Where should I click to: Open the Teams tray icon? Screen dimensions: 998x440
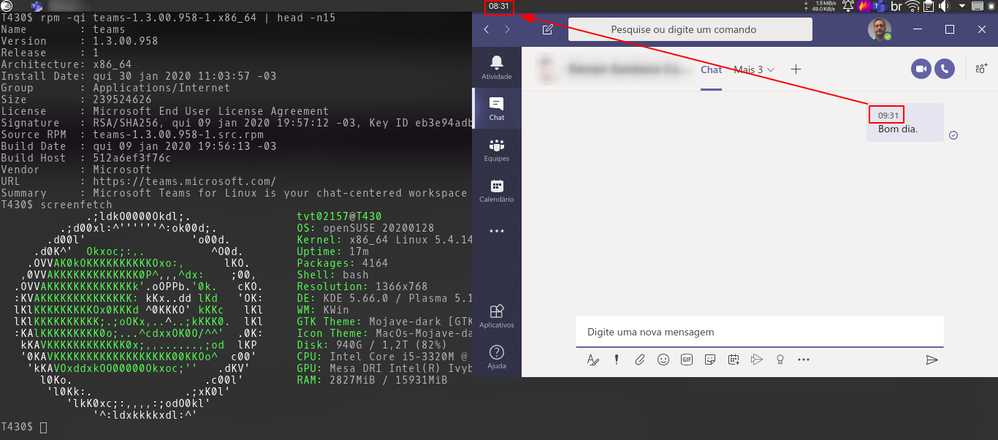tap(880, 6)
